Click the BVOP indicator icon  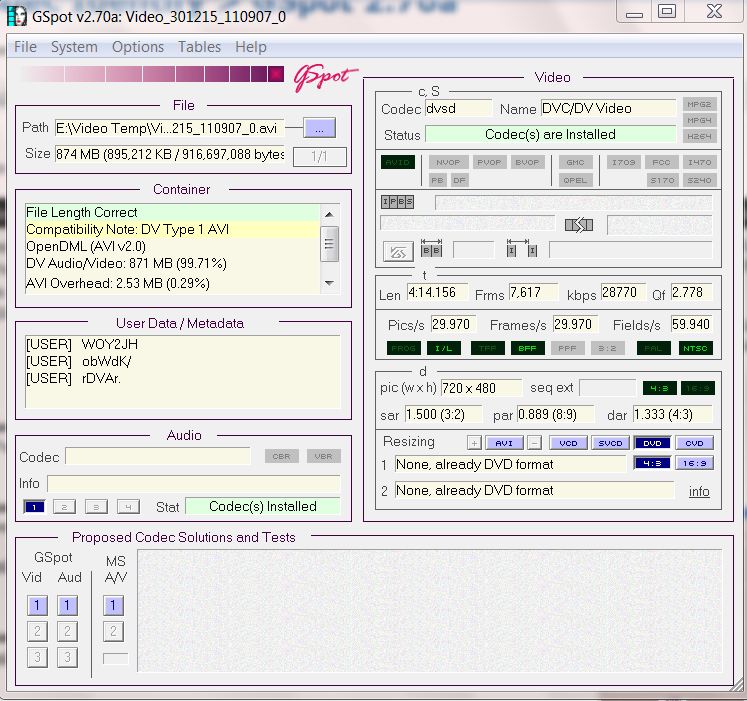(527, 162)
